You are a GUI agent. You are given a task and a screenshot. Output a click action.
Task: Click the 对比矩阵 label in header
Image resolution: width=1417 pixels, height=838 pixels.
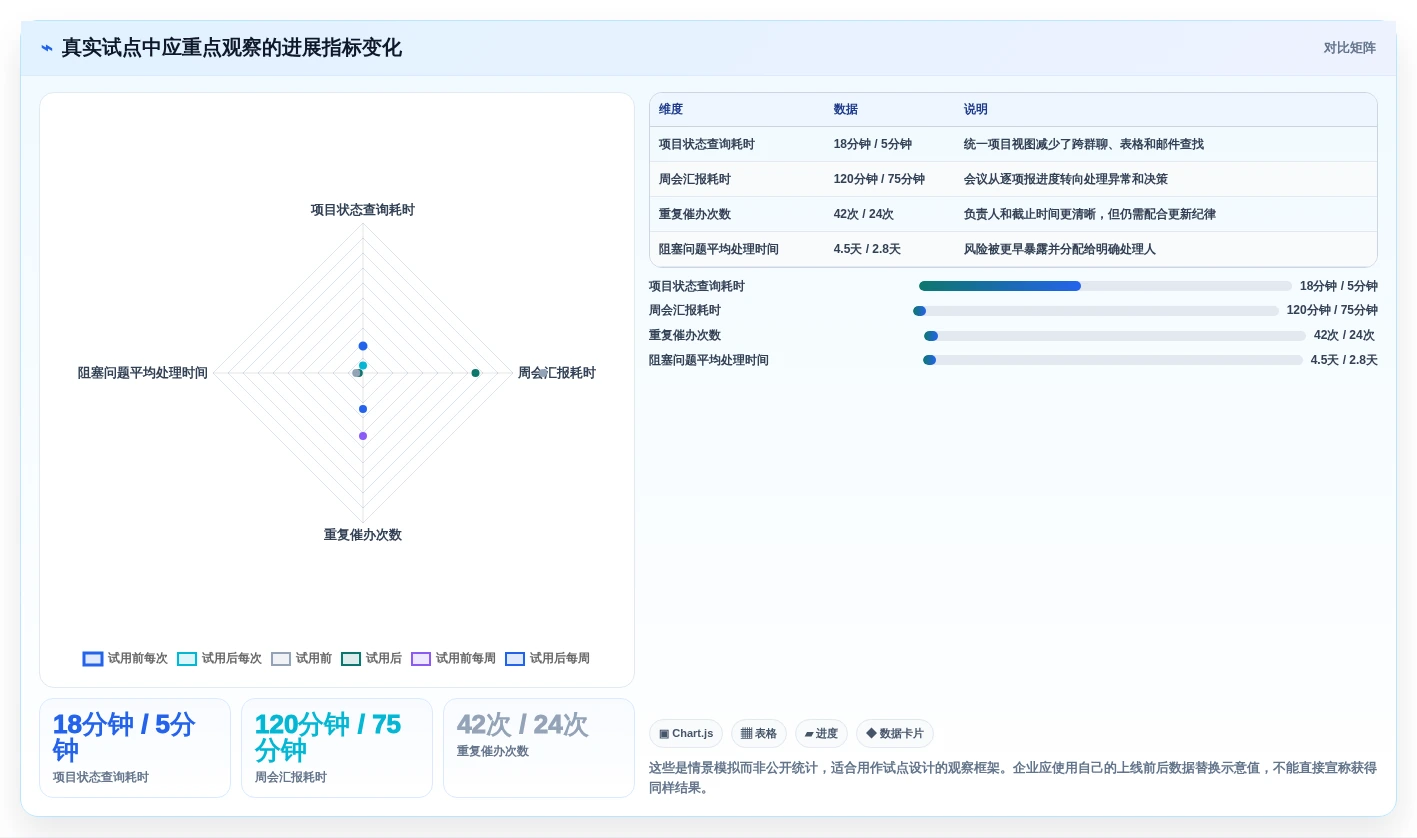(x=1350, y=48)
